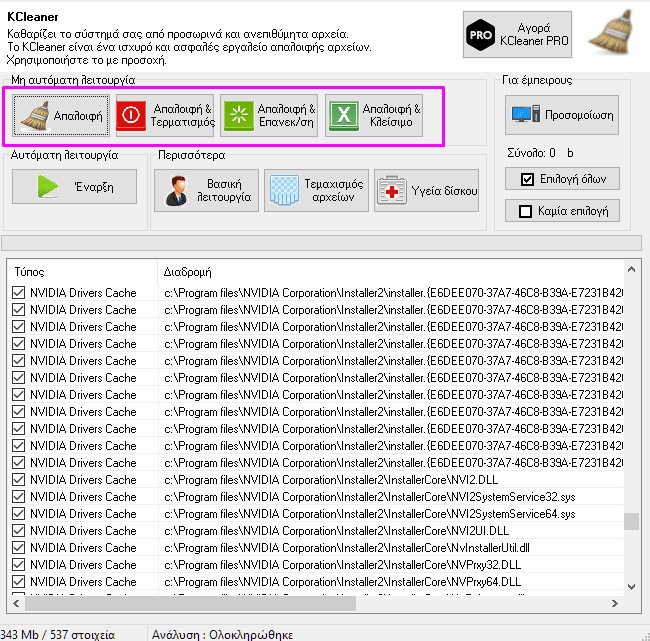Click the red power icon for Απαλοιφή & Τερματισμός
The height and width of the screenshot is (641, 650).
click(x=131, y=115)
